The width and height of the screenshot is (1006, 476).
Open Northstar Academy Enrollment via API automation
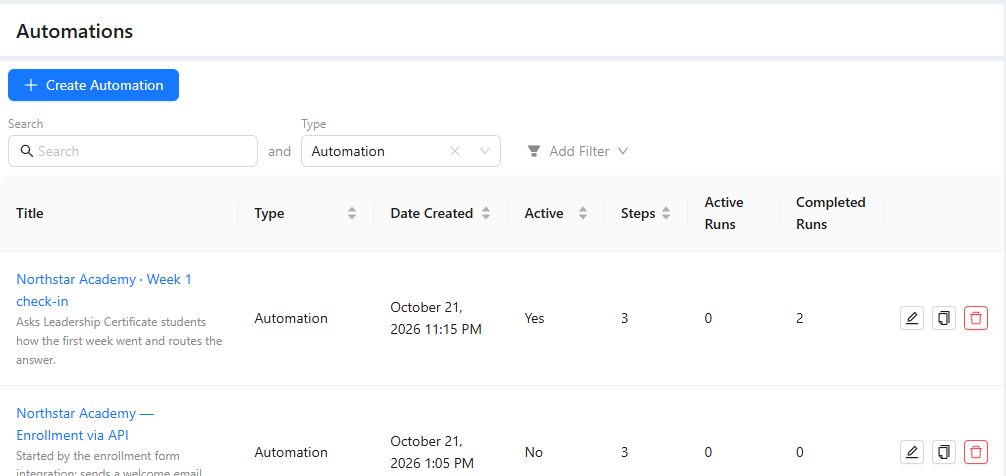[x=85, y=424]
